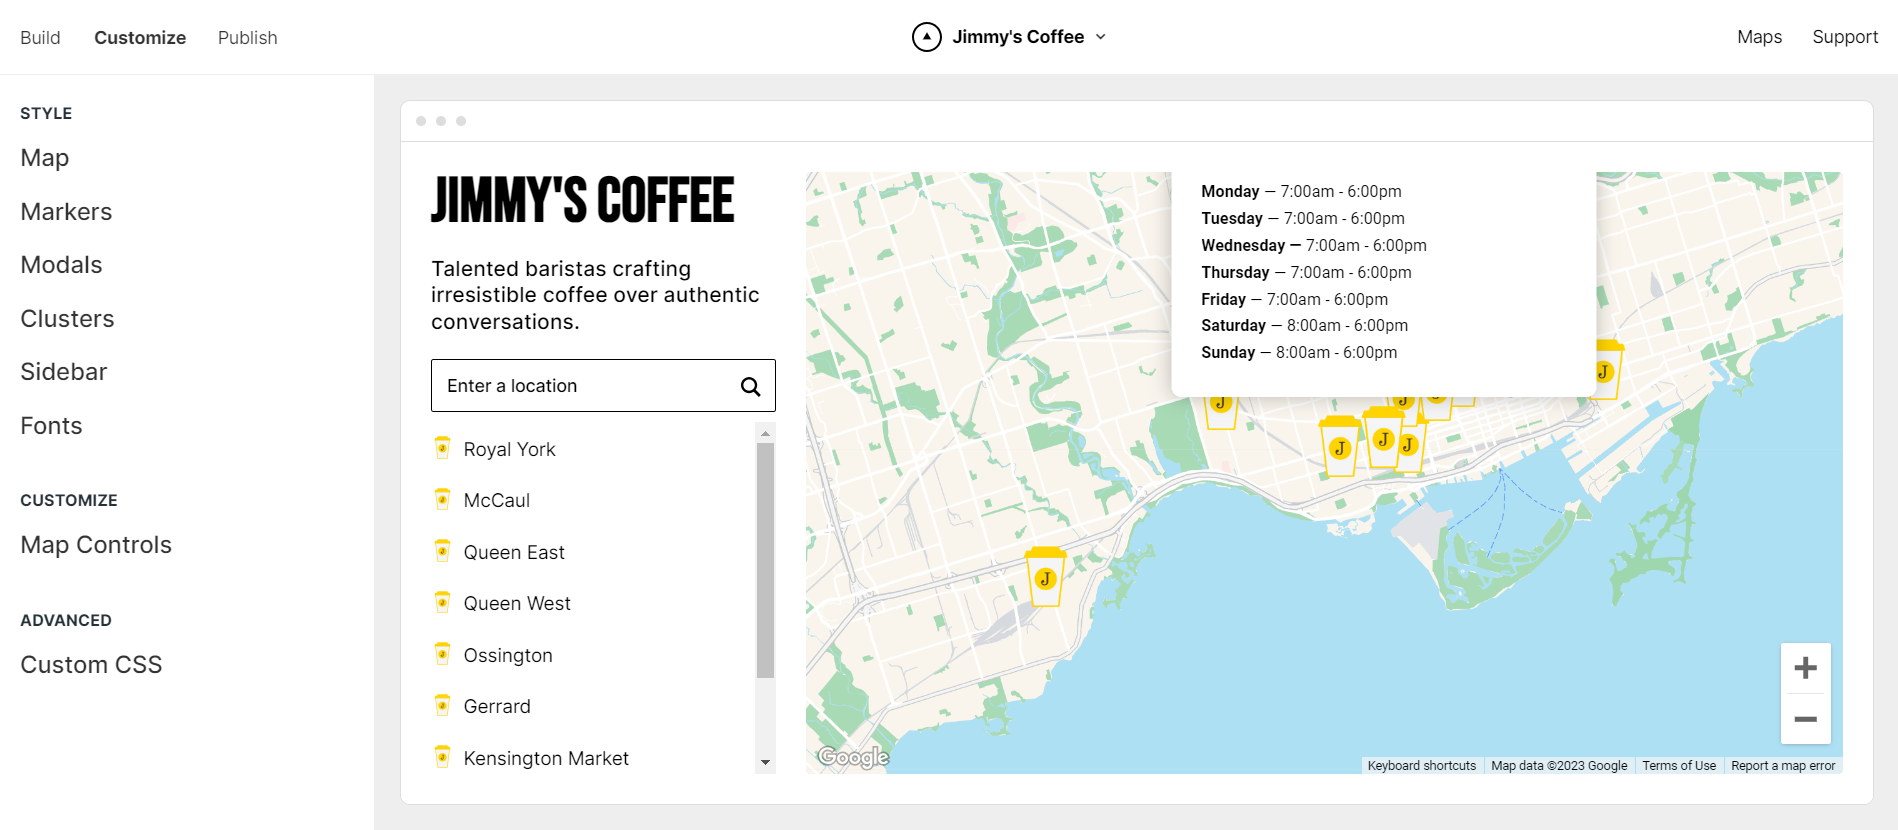Click the lone coffee cup marker in southwest
The image size is (1898, 830).
[x=1045, y=578]
